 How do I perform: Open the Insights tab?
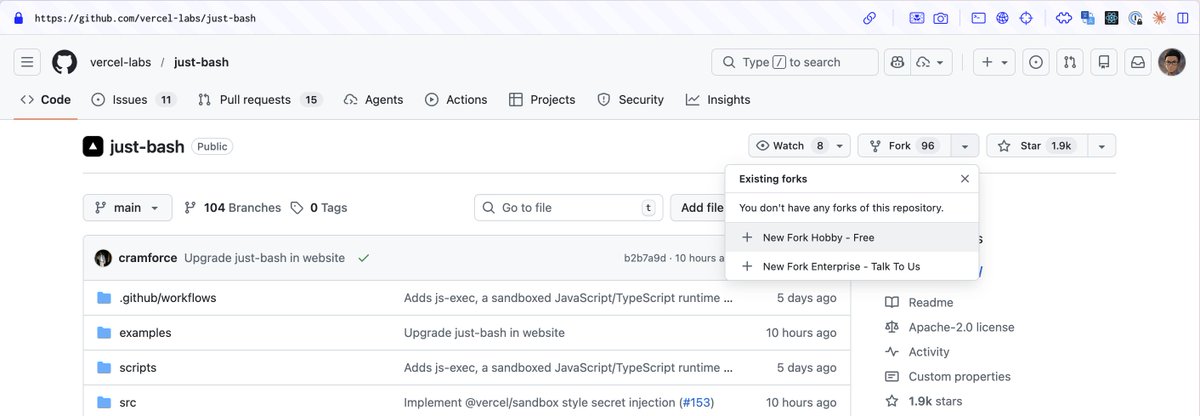click(x=718, y=100)
